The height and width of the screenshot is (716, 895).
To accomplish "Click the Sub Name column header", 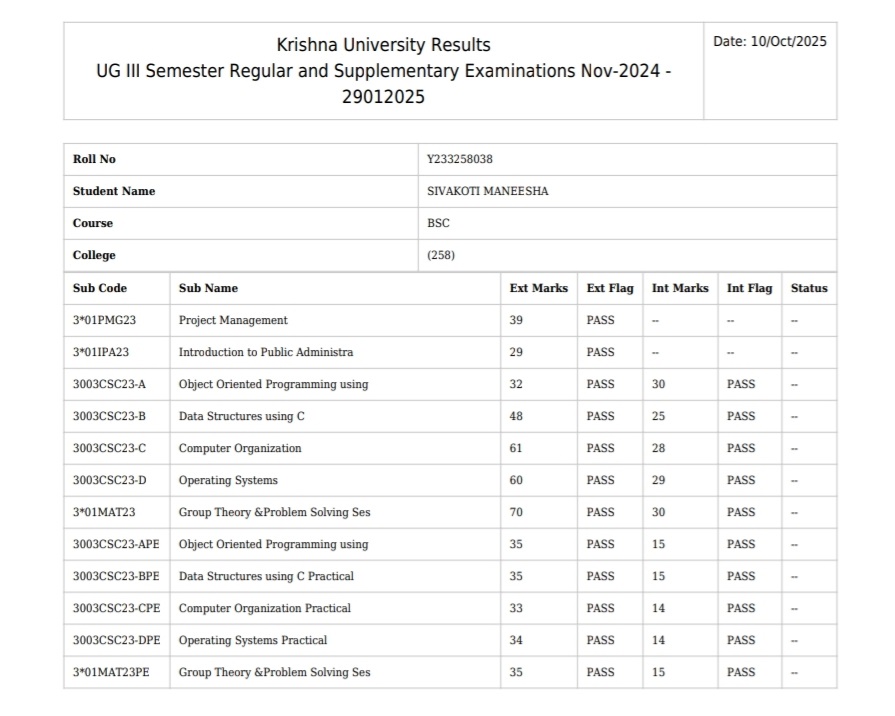I will tap(208, 288).
